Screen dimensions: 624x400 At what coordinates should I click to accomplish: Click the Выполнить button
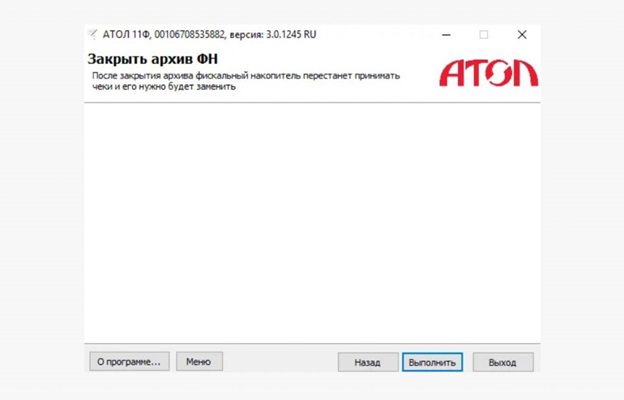pos(432,362)
